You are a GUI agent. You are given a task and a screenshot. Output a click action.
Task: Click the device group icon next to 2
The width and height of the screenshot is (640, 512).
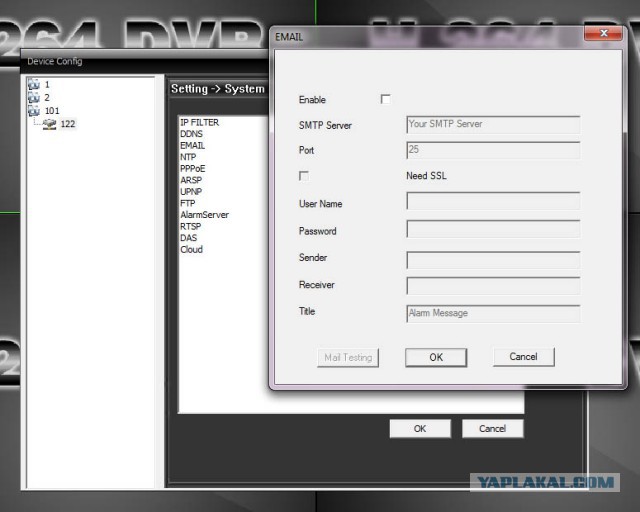coord(34,98)
